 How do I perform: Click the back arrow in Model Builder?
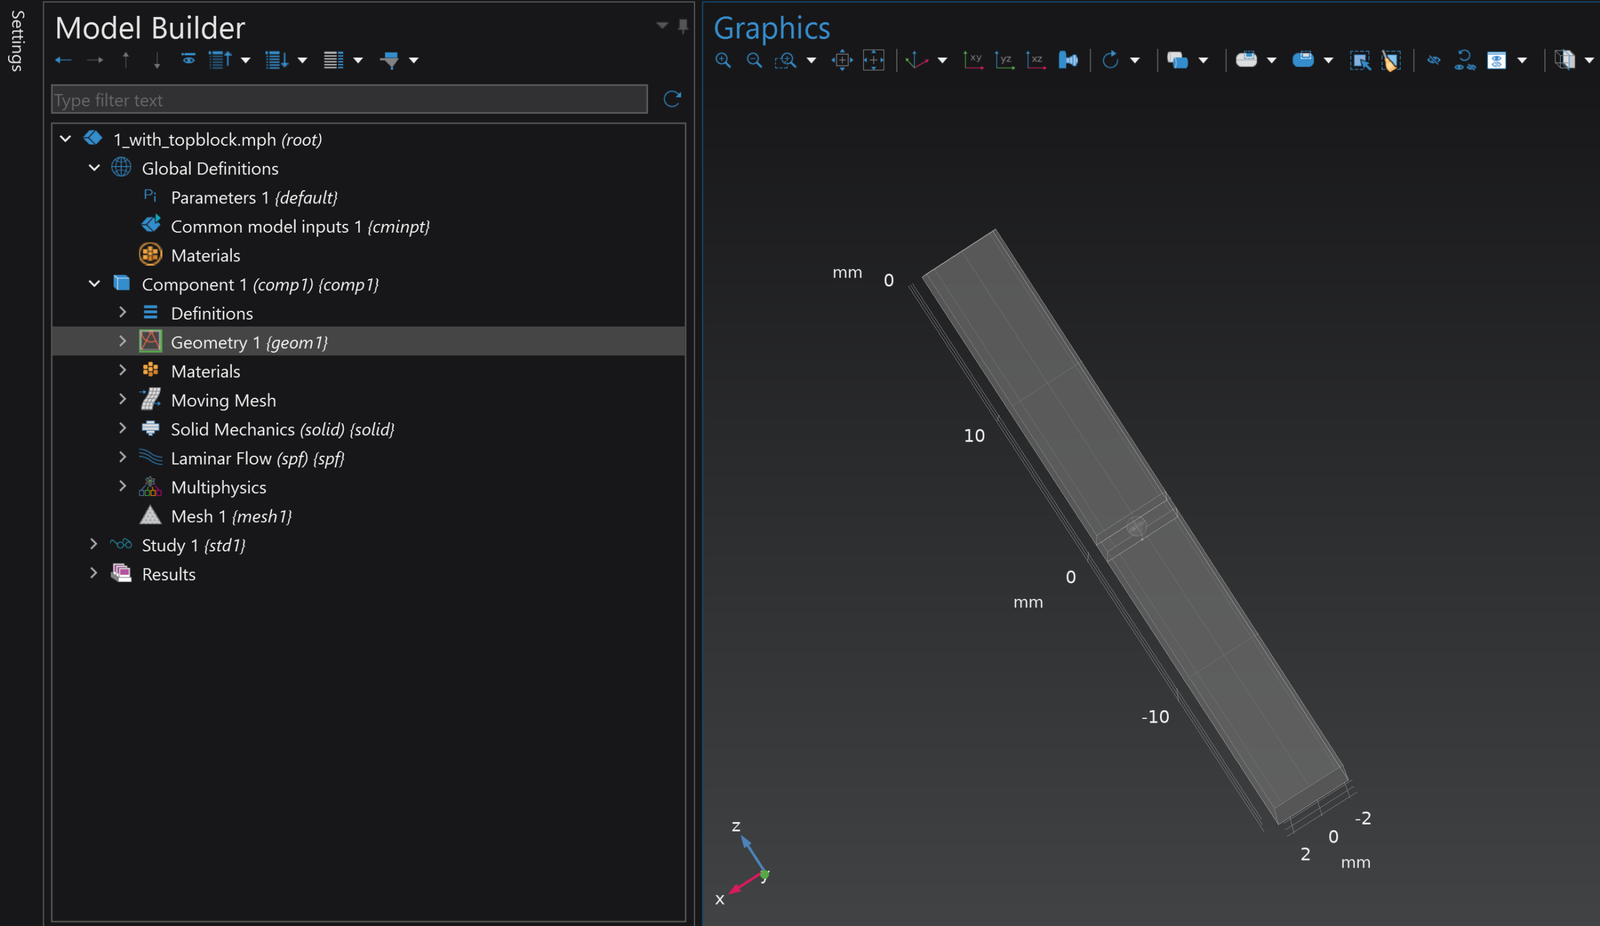(64, 60)
